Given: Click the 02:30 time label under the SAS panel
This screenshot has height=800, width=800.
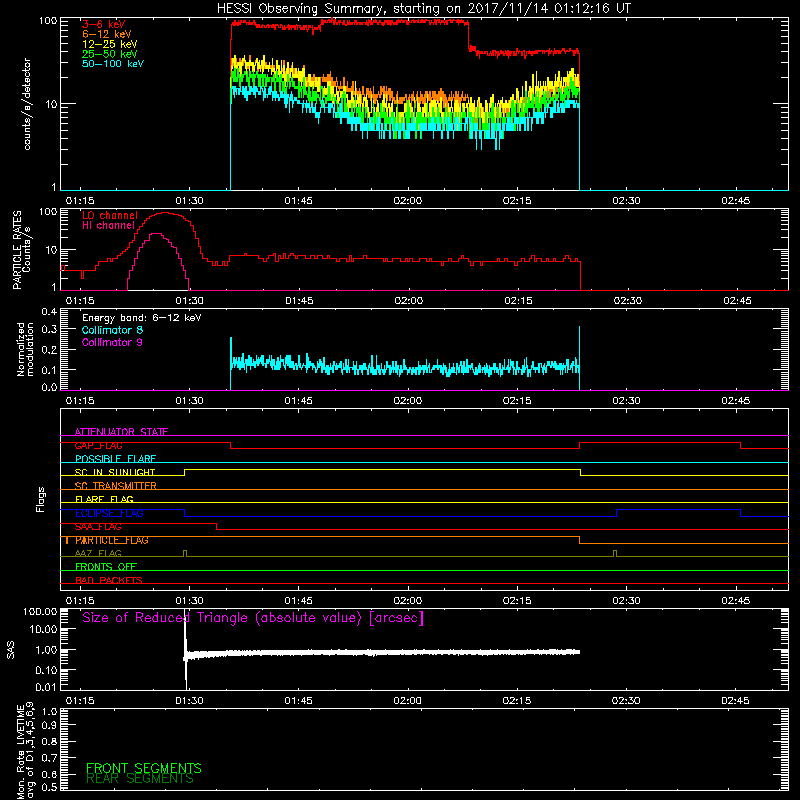Looking at the screenshot, I should [626, 701].
